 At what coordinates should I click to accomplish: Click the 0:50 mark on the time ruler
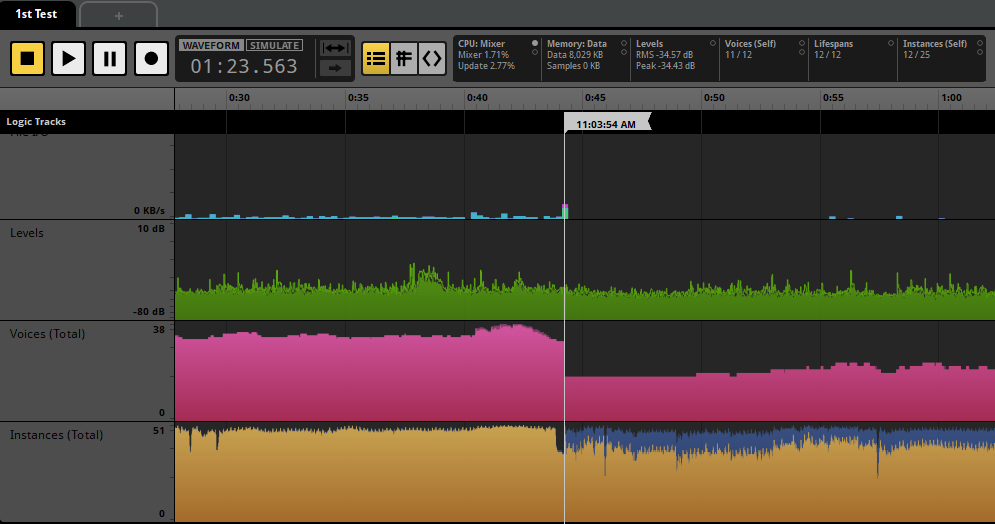pos(714,98)
